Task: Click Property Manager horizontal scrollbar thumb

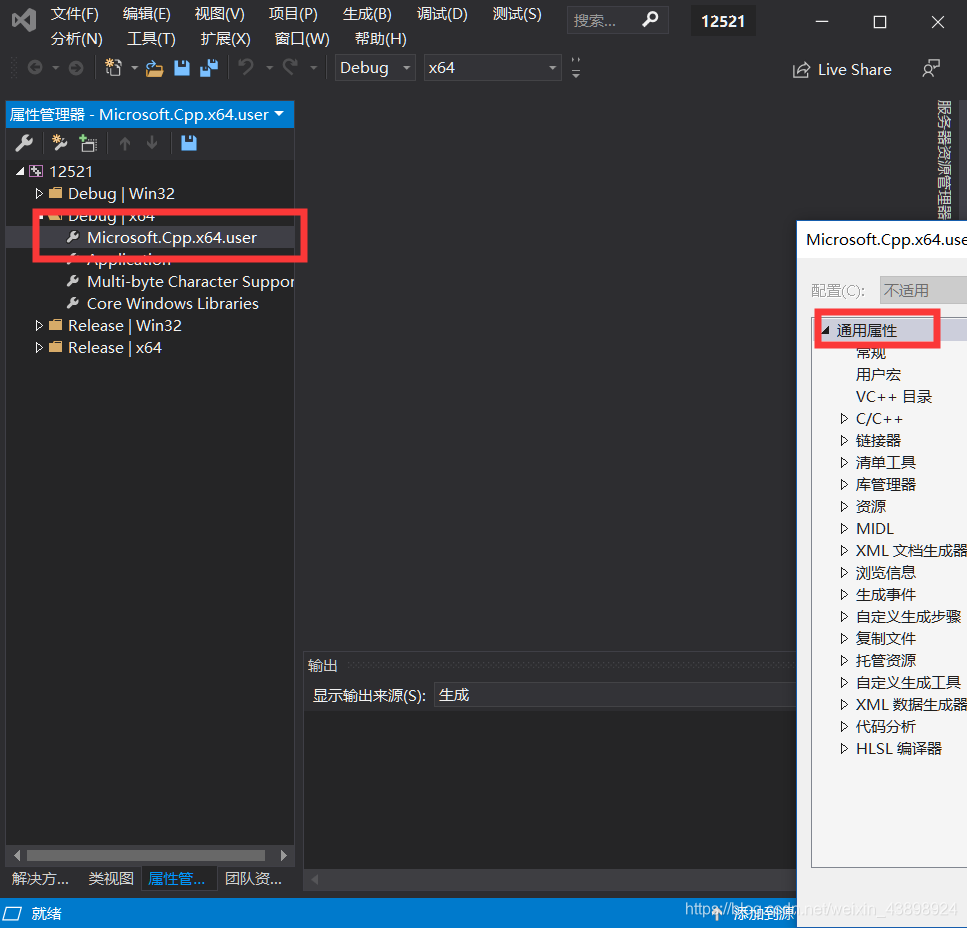Action: 146,855
